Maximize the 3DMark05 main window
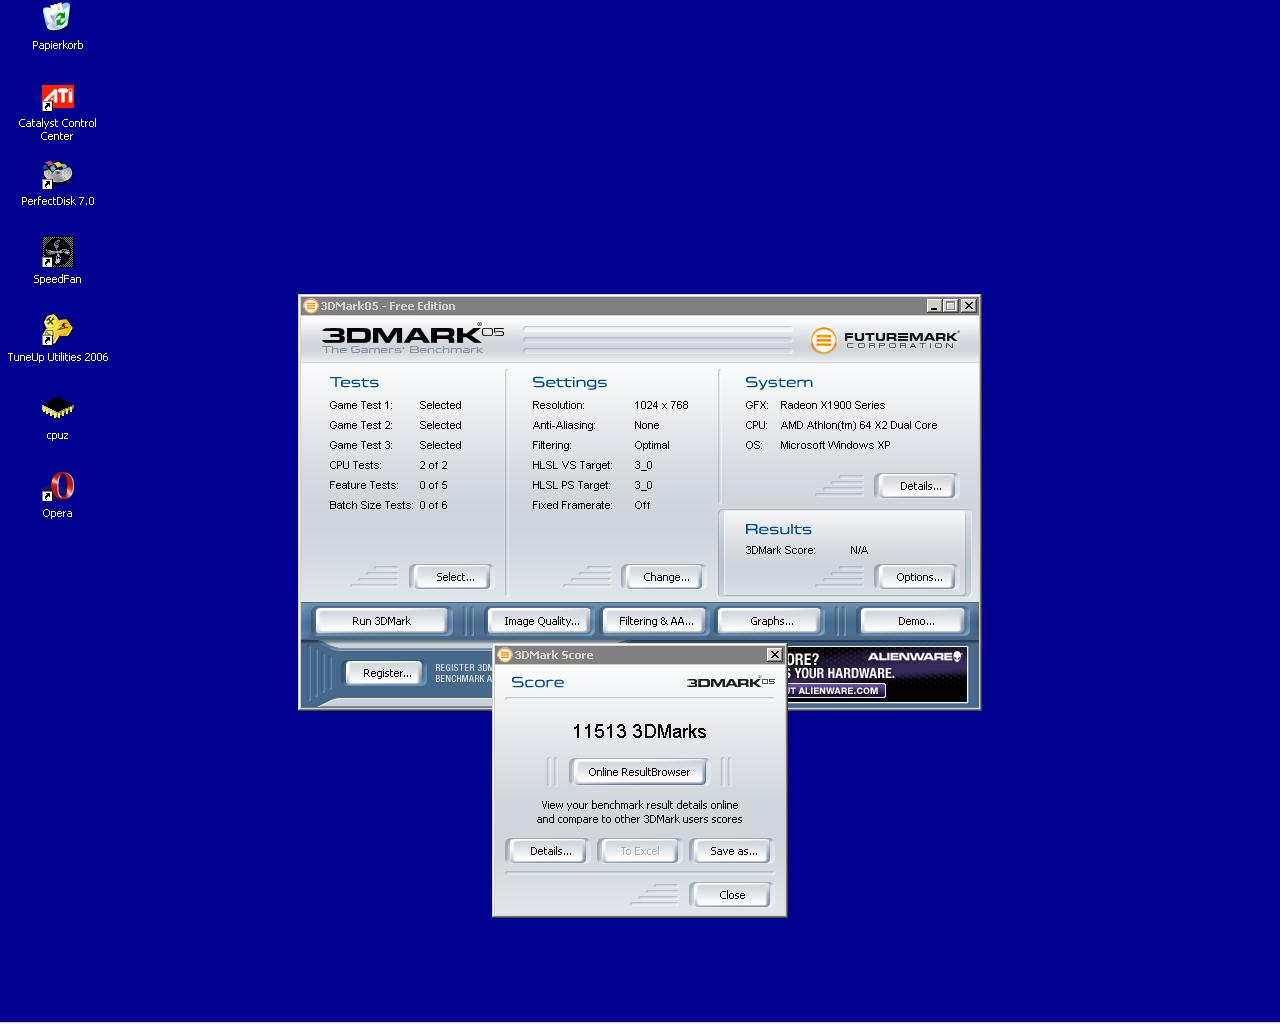This screenshot has width=1280, height=1024. [x=951, y=306]
